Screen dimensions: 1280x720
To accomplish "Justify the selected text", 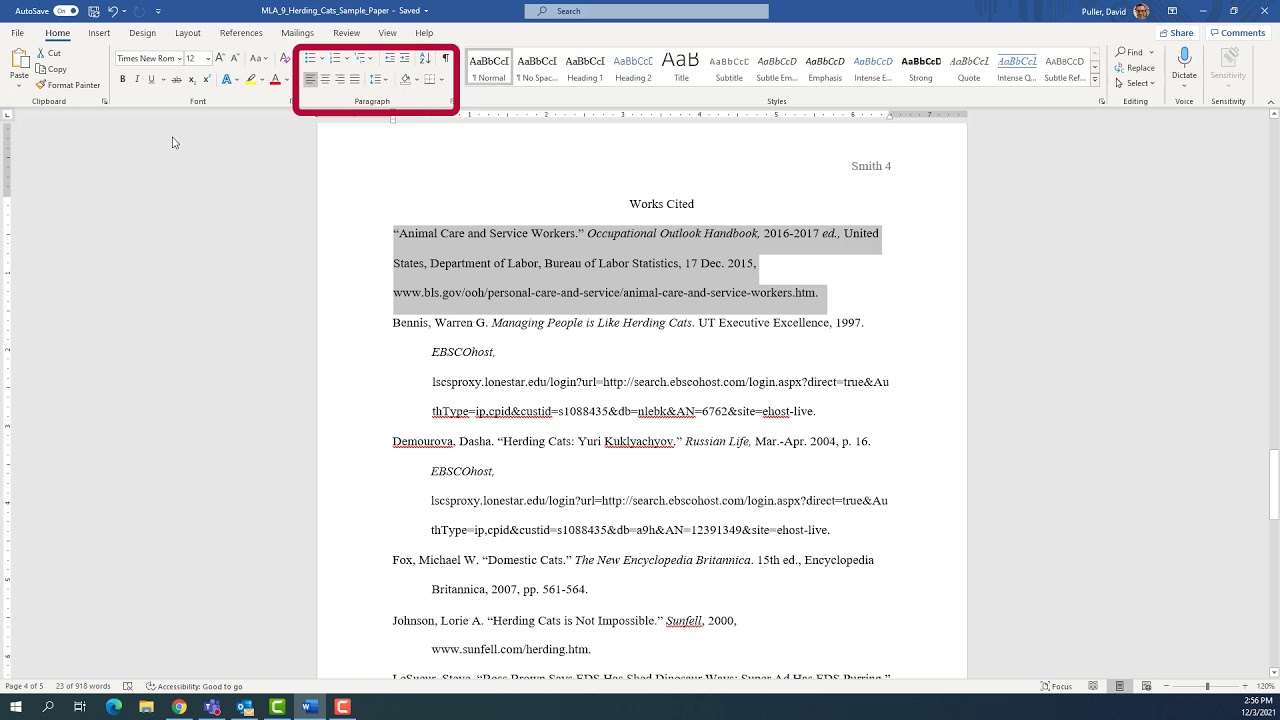I will coord(354,79).
